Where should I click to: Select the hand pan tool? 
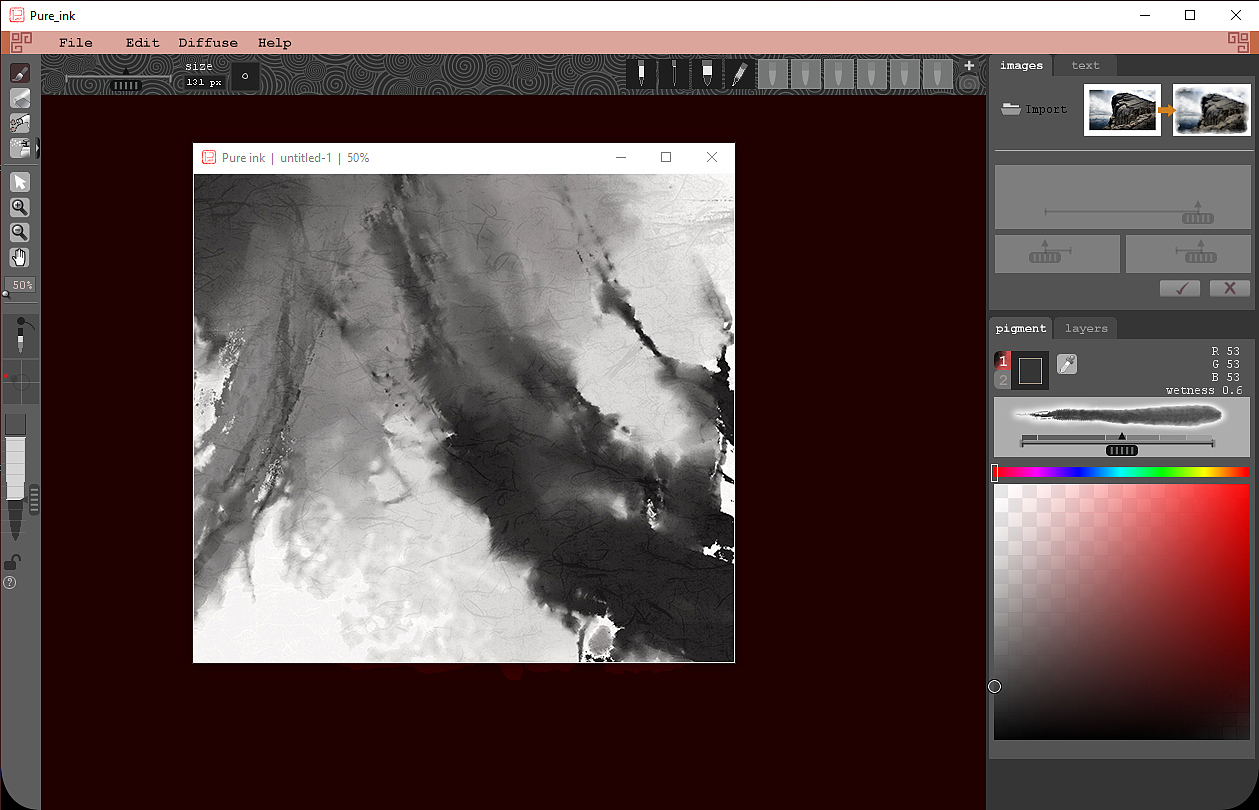19,257
